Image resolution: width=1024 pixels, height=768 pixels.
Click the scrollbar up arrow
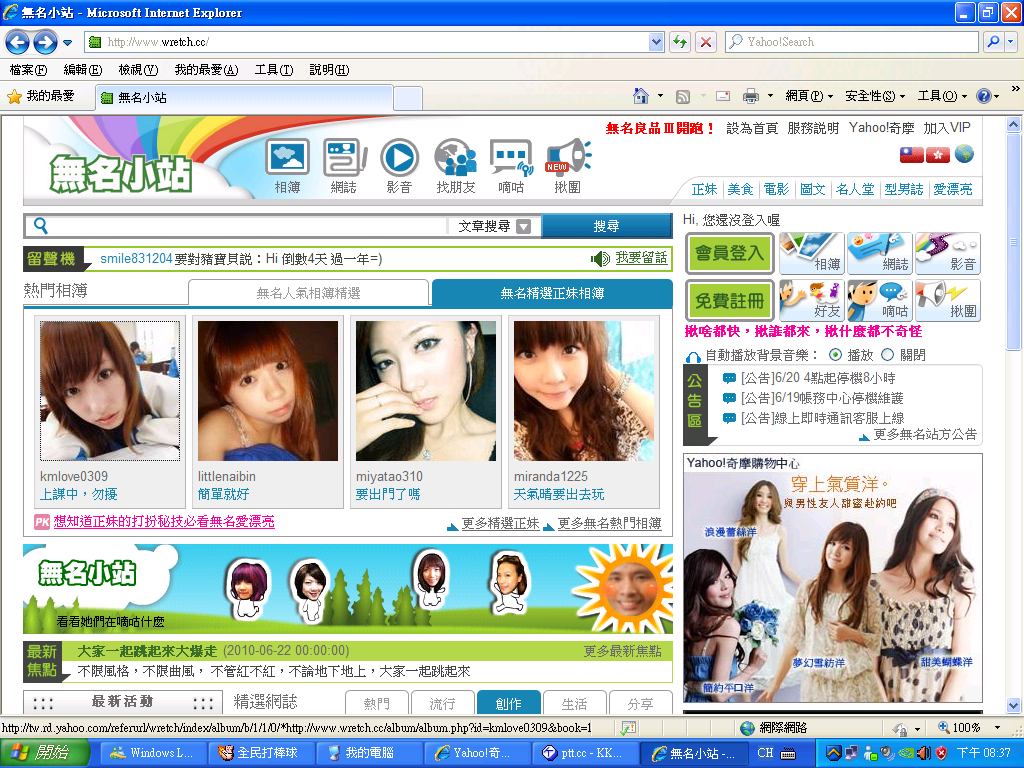pos(1013,125)
